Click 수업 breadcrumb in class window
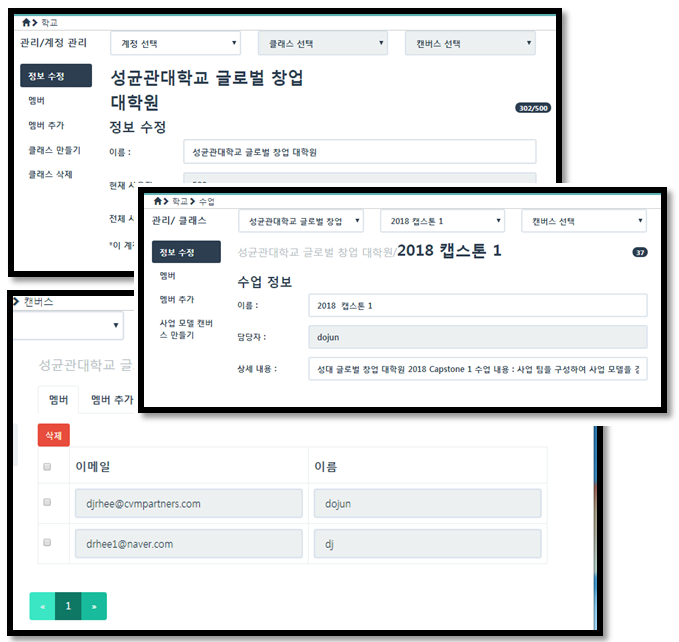The height and width of the screenshot is (642, 679). 207,201
